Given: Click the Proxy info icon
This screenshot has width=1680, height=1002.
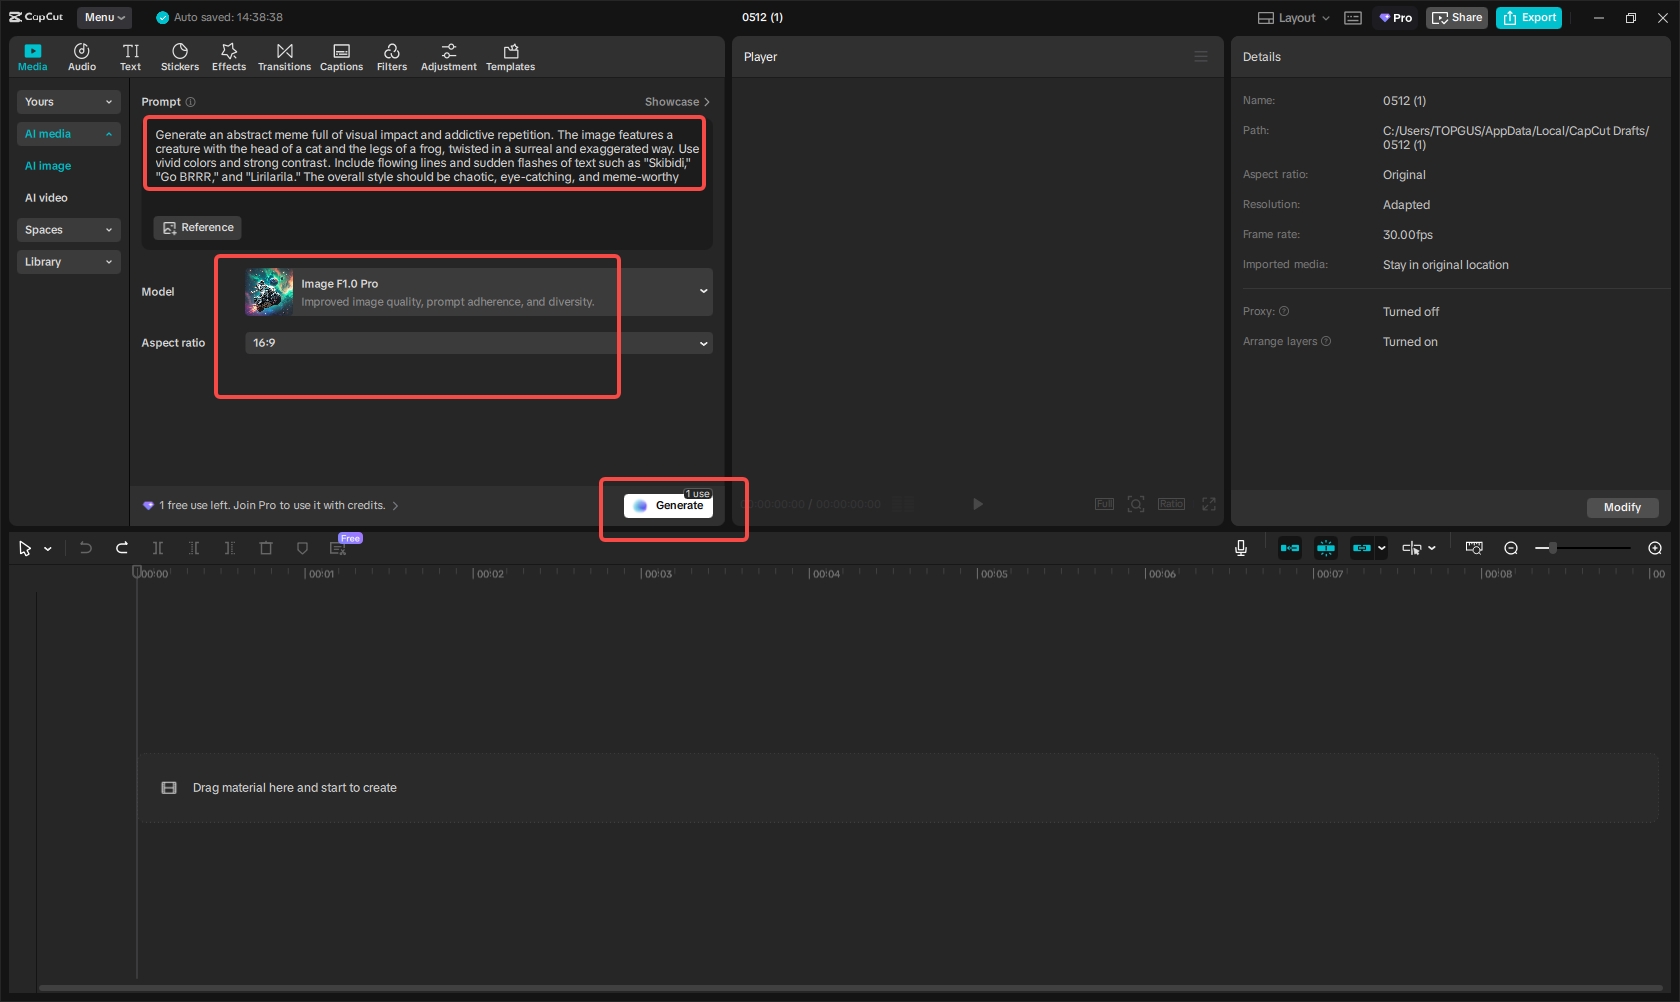Looking at the screenshot, I should (x=1284, y=311).
